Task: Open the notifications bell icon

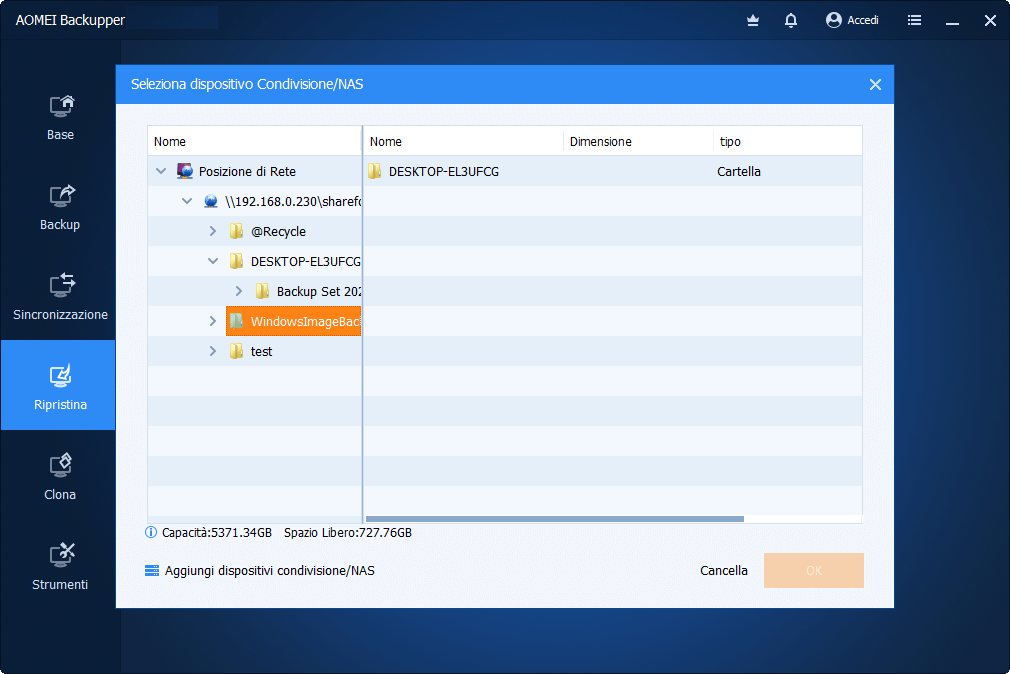Action: coord(791,20)
